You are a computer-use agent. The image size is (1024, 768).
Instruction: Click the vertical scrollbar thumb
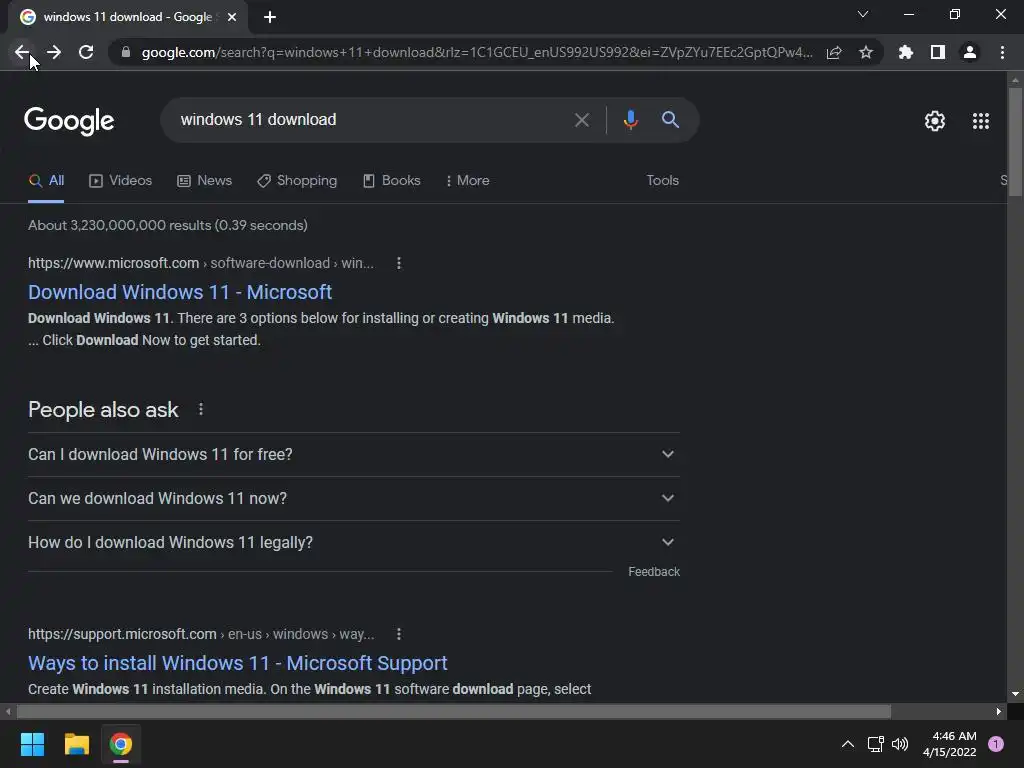click(1015, 142)
